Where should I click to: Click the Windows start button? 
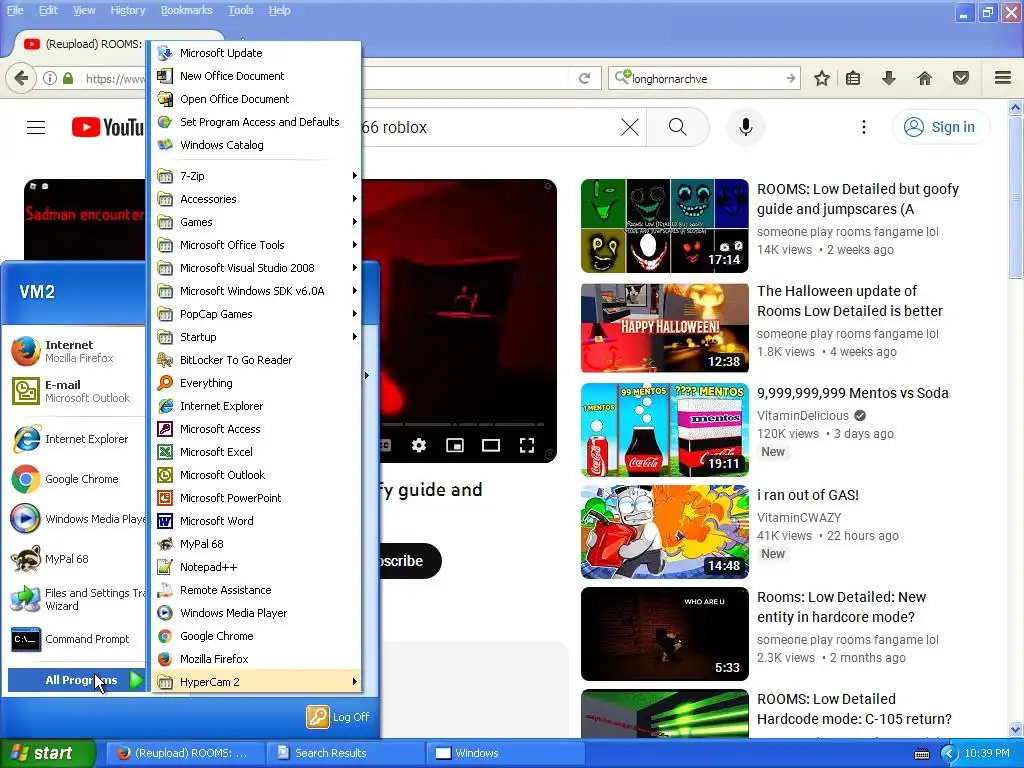[x=47, y=753]
